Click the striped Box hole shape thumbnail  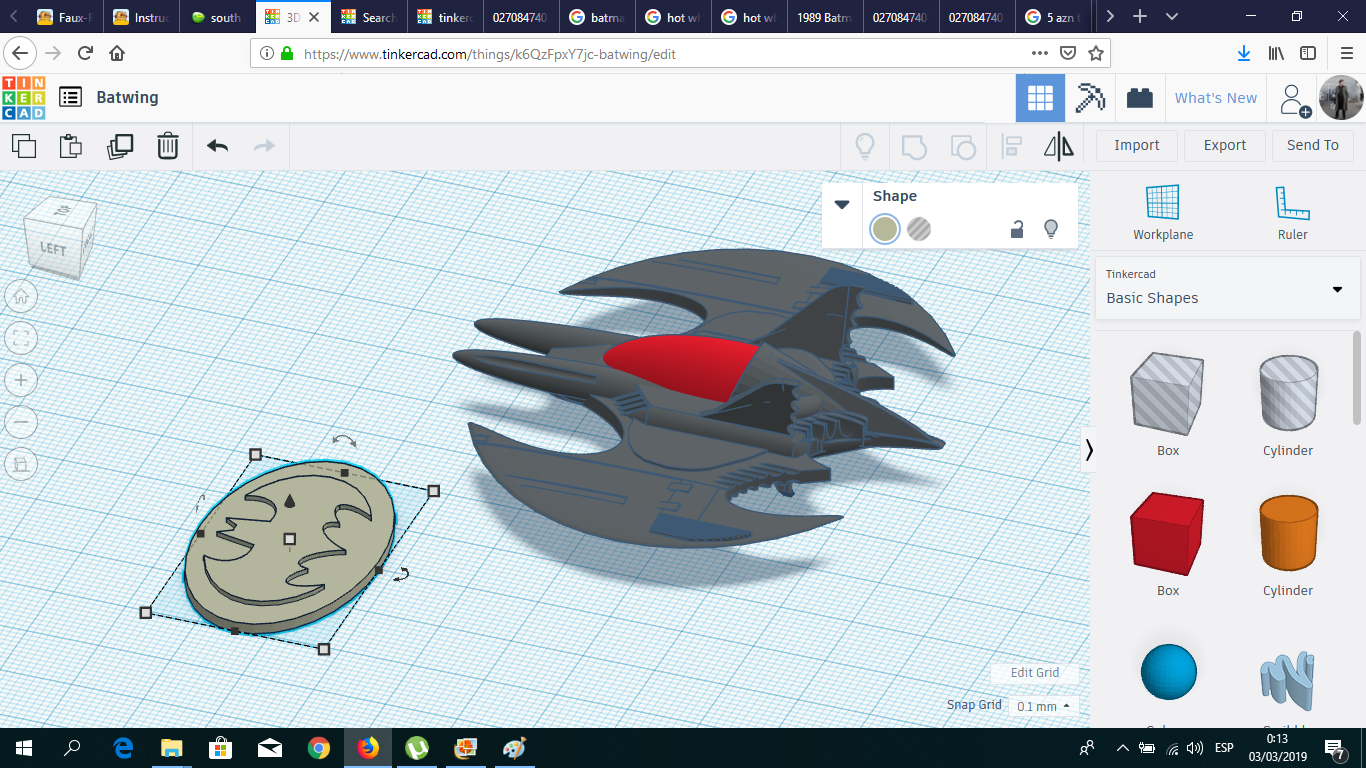point(1167,395)
